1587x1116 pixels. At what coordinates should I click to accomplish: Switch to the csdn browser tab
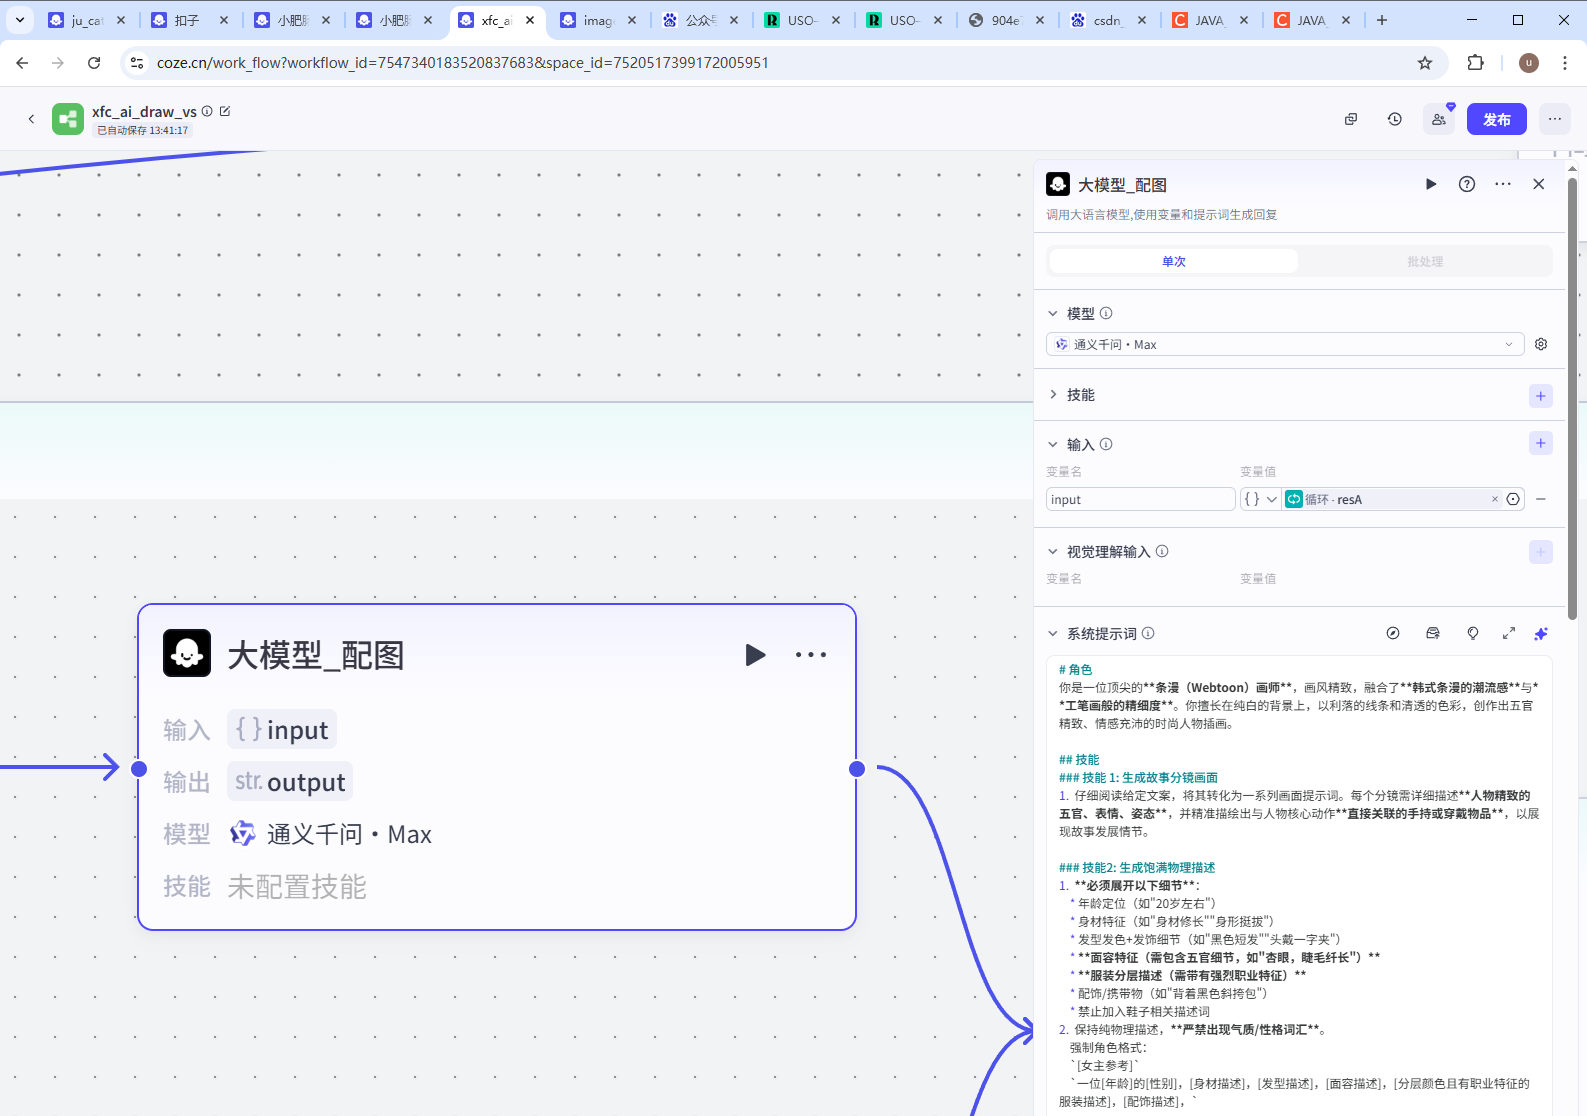1107,20
